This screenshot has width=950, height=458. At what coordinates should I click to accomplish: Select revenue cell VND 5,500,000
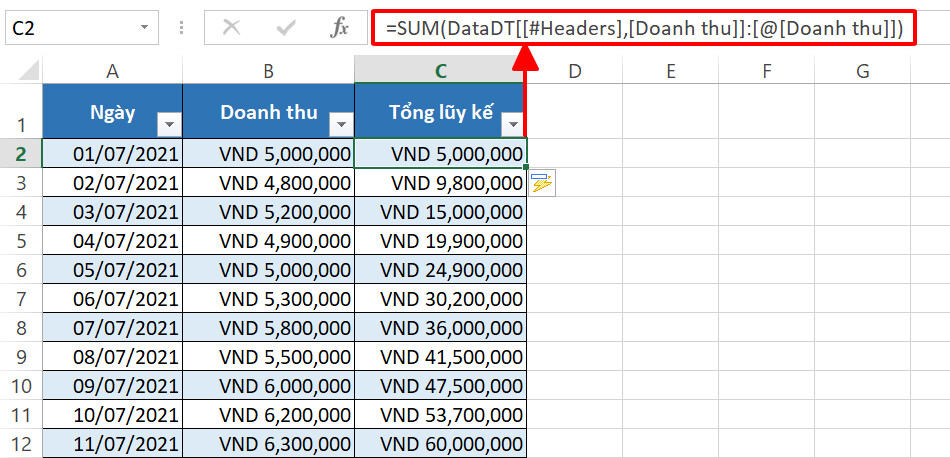(x=268, y=357)
